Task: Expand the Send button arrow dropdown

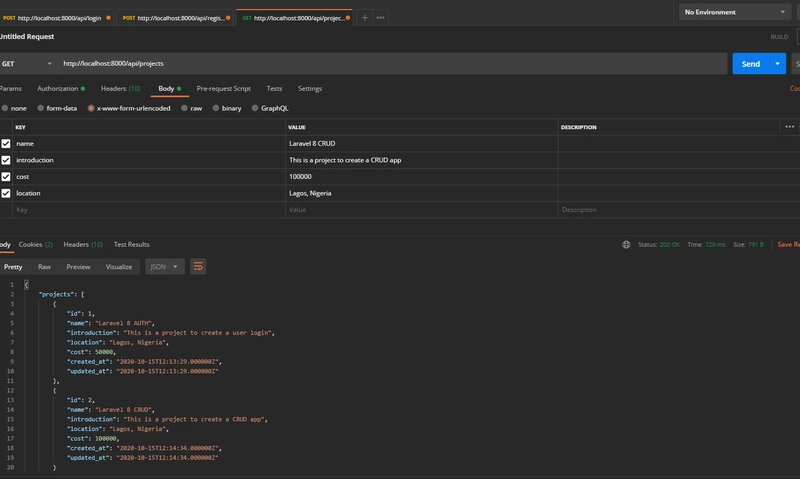Action: (777, 64)
